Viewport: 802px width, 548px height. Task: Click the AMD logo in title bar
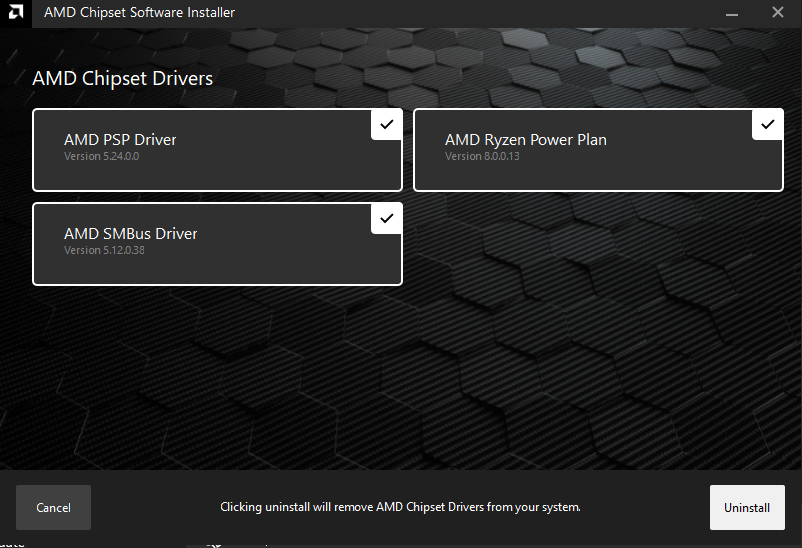(x=16, y=12)
